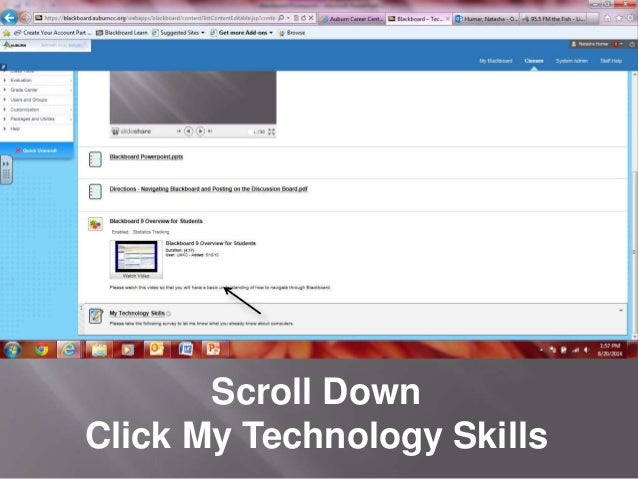Click the favorites bar add star icon

7,33
